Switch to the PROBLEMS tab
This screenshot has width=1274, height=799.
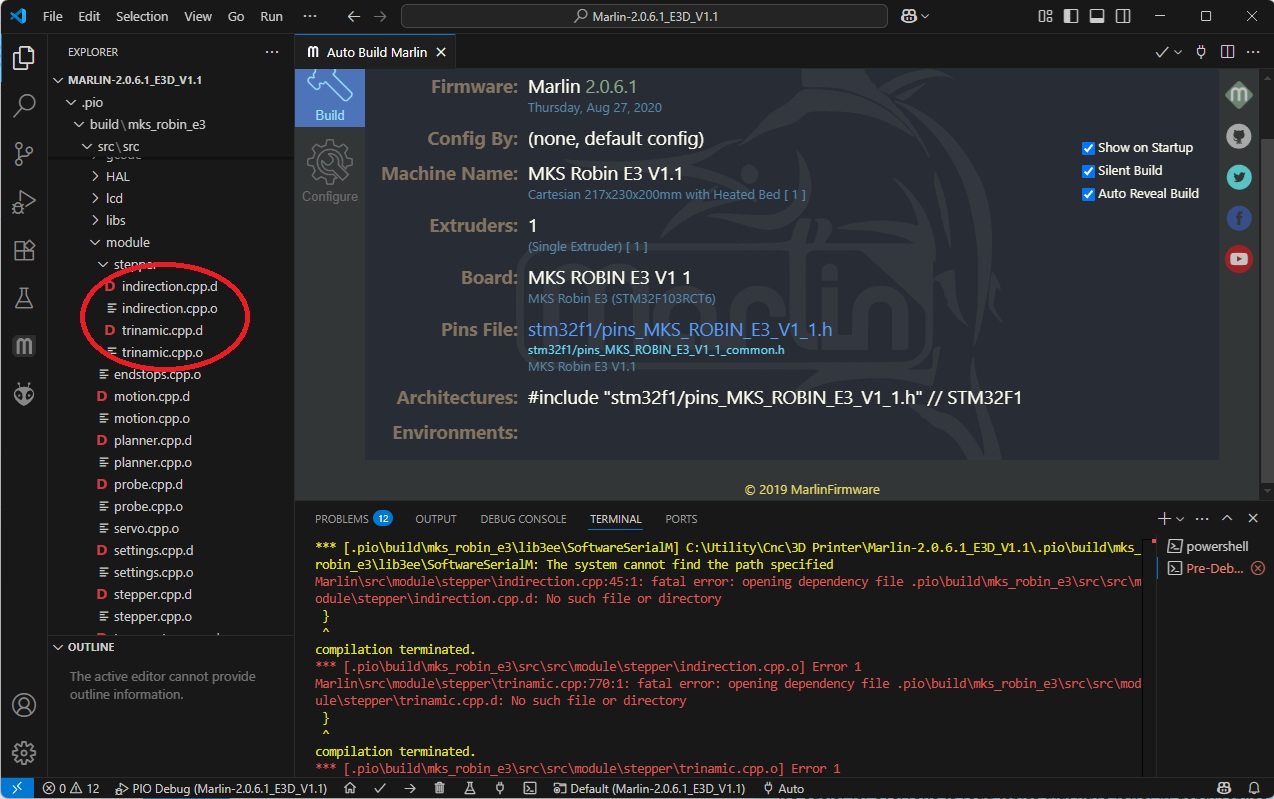point(352,519)
